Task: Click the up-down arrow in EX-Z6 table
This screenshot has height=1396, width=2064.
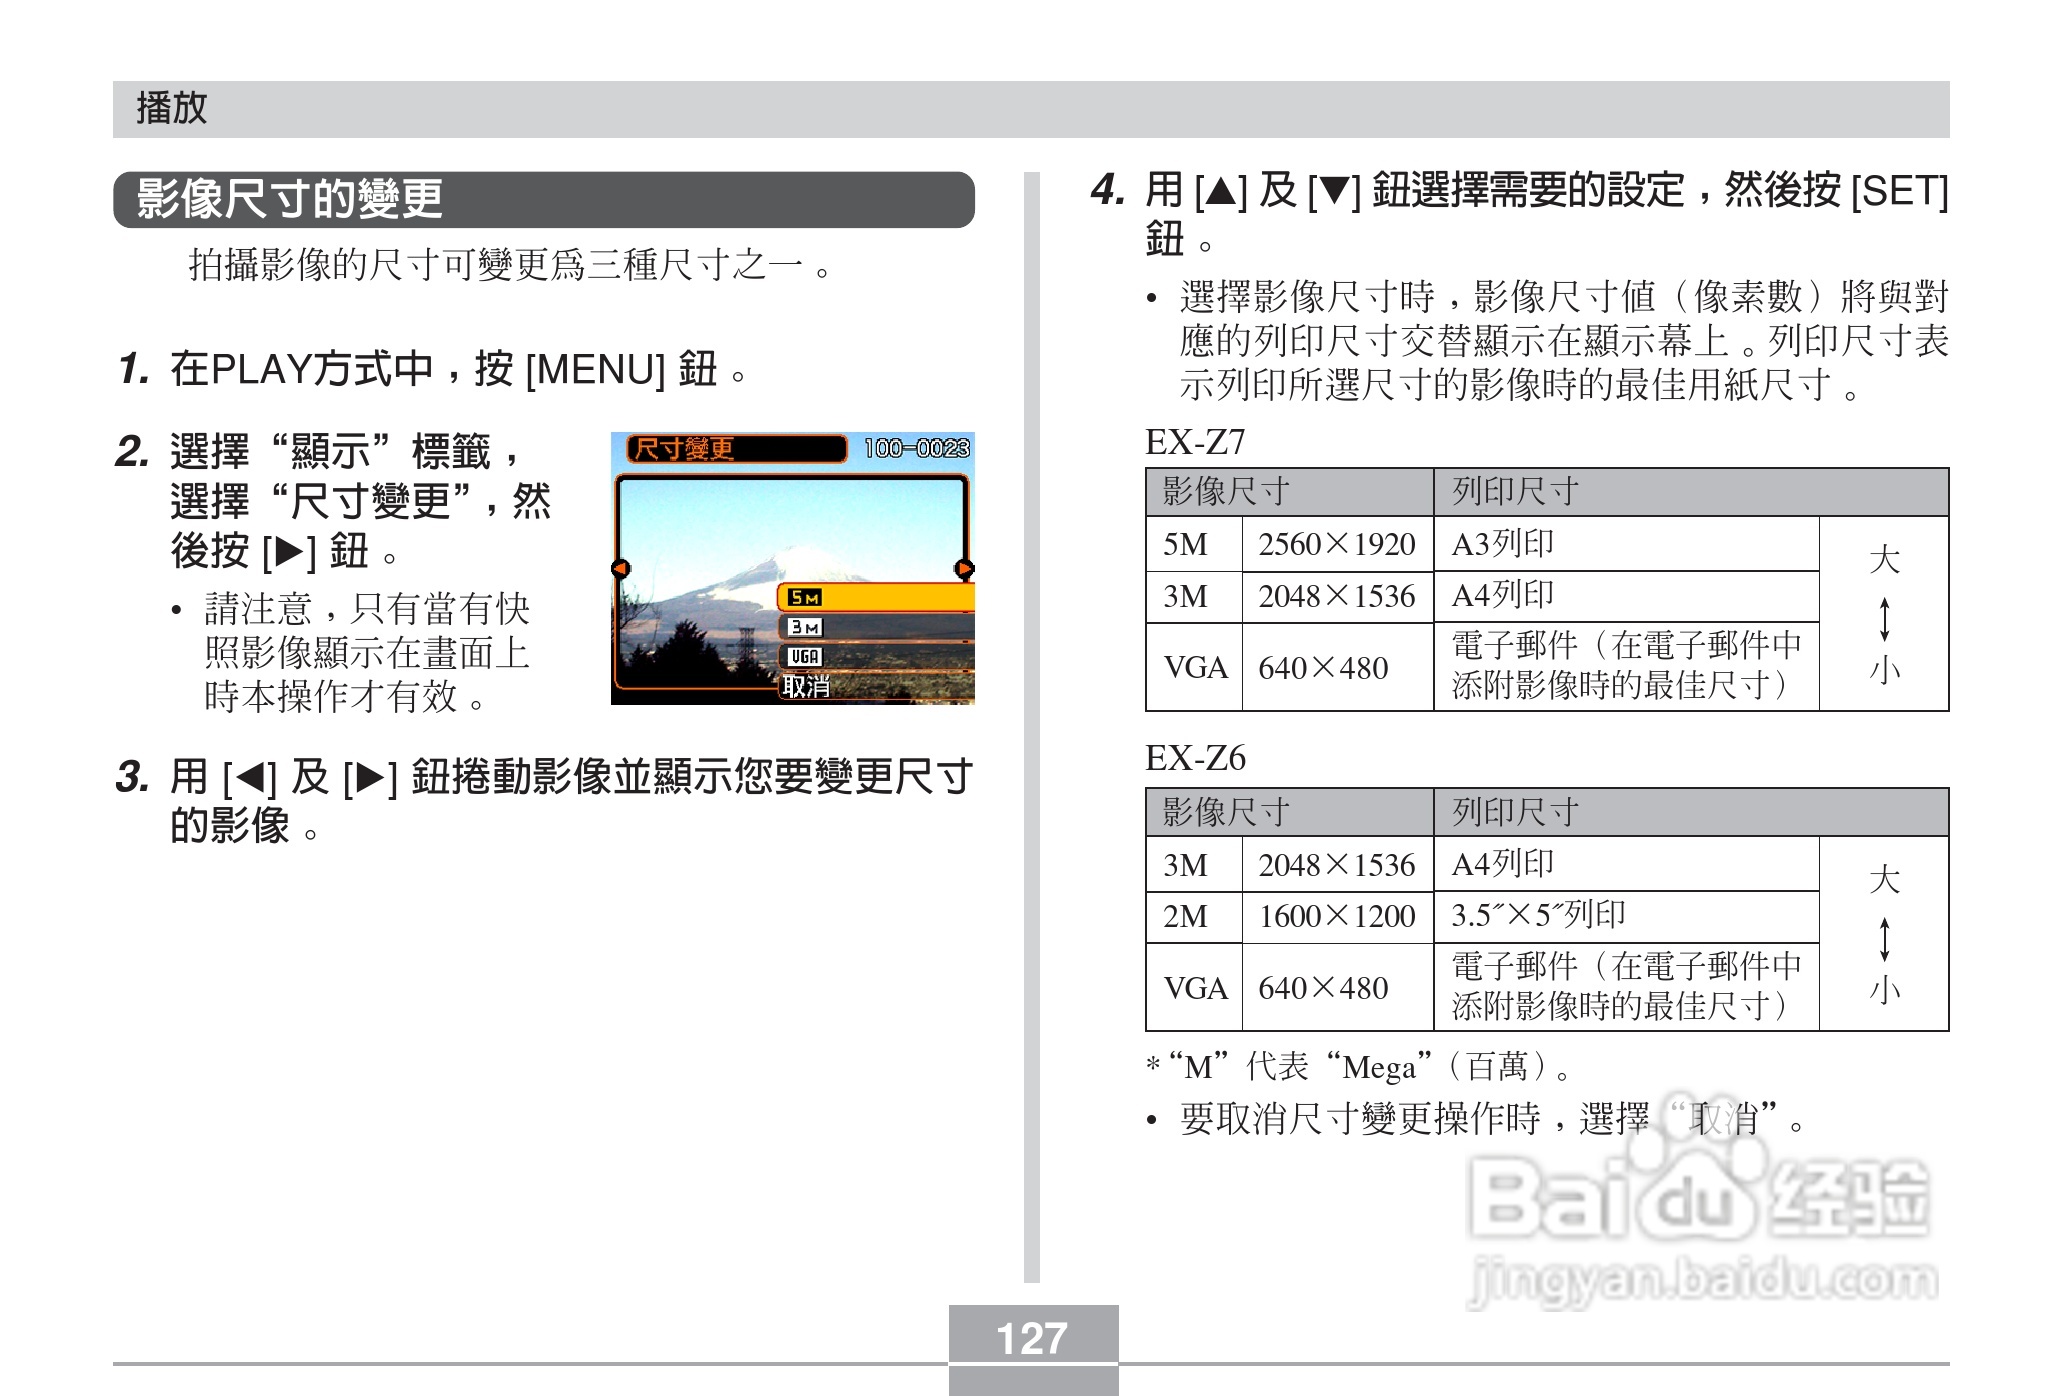Action: [x=1884, y=939]
